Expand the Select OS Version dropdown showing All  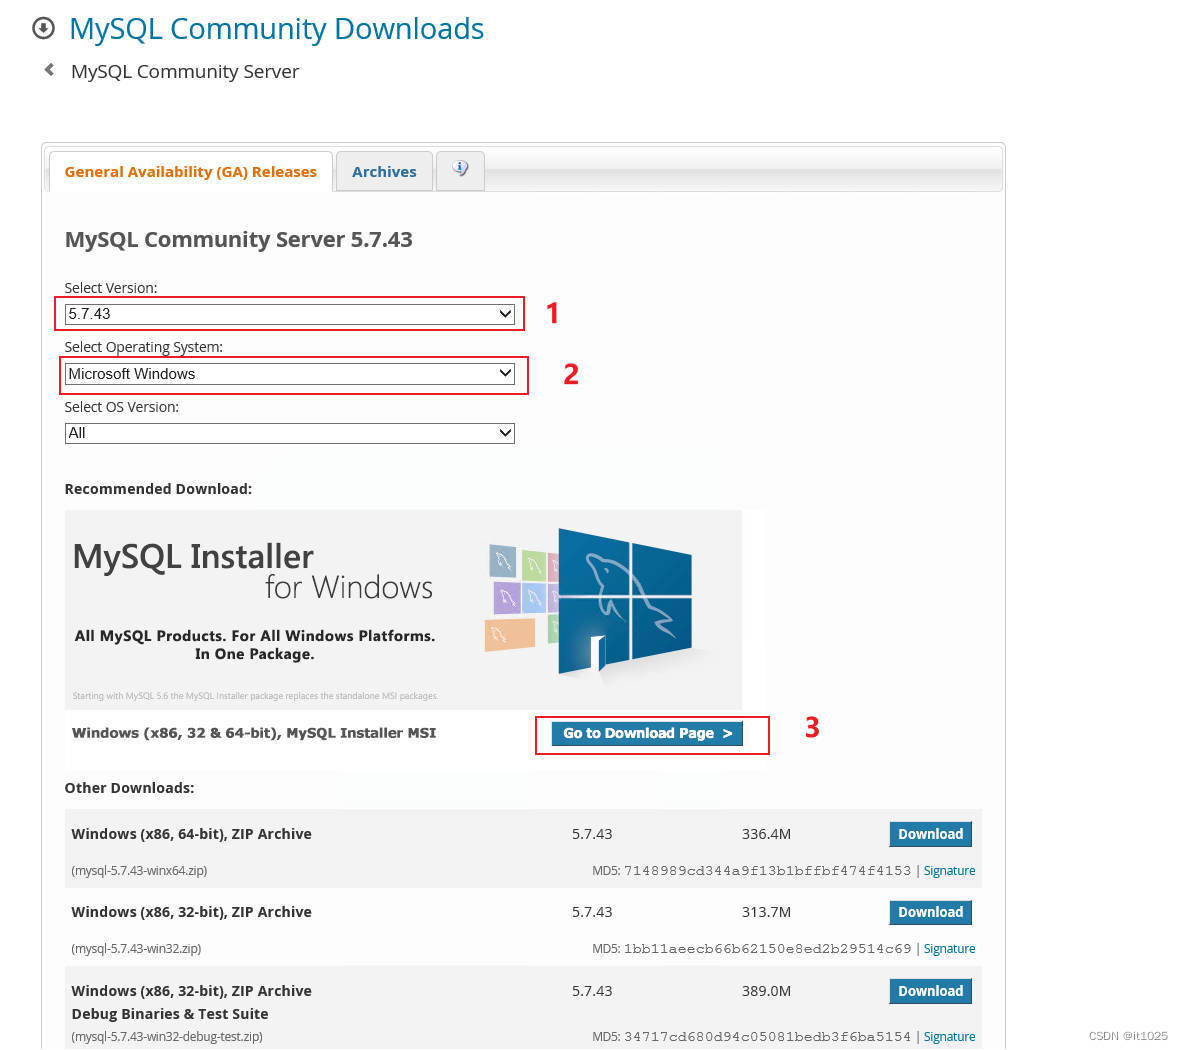[289, 432]
